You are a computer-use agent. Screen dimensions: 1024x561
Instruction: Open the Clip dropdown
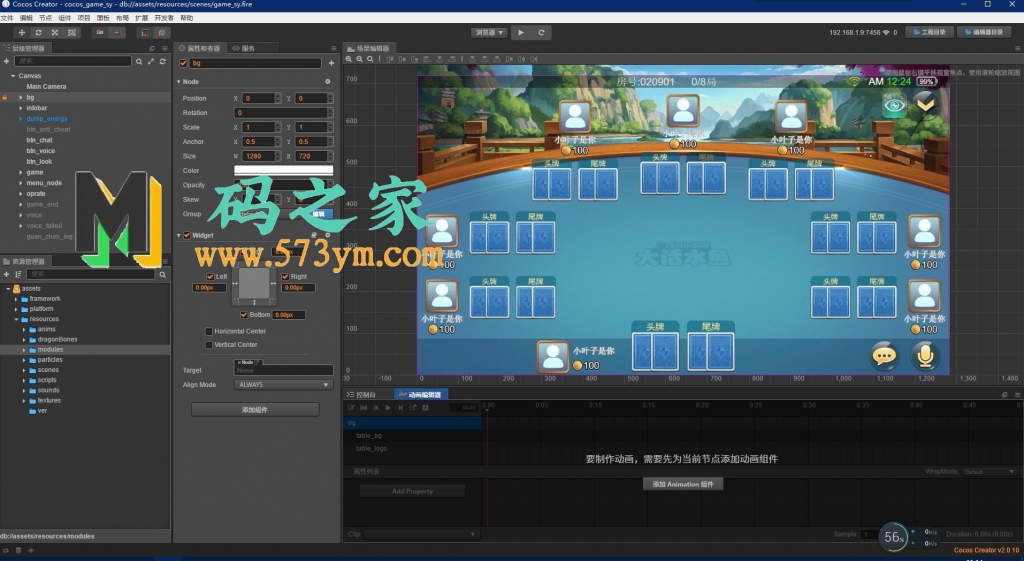coord(422,534)
